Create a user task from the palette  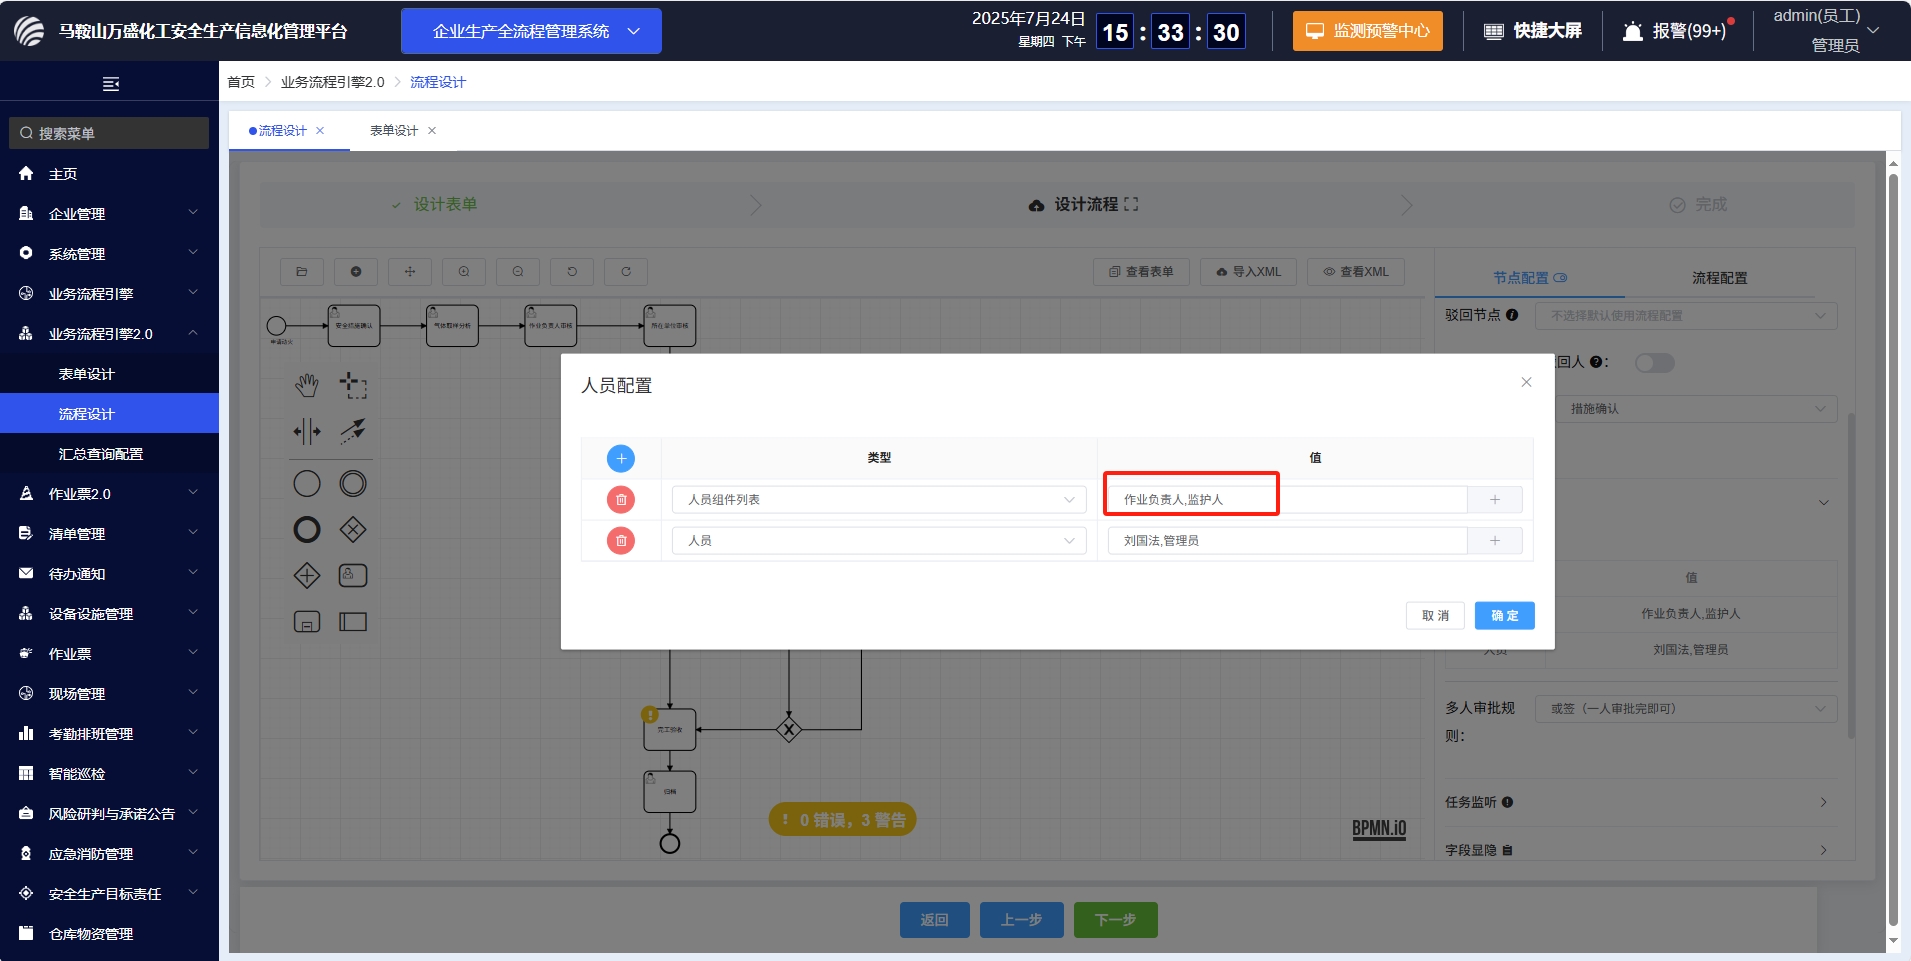[x=353, y=576]
